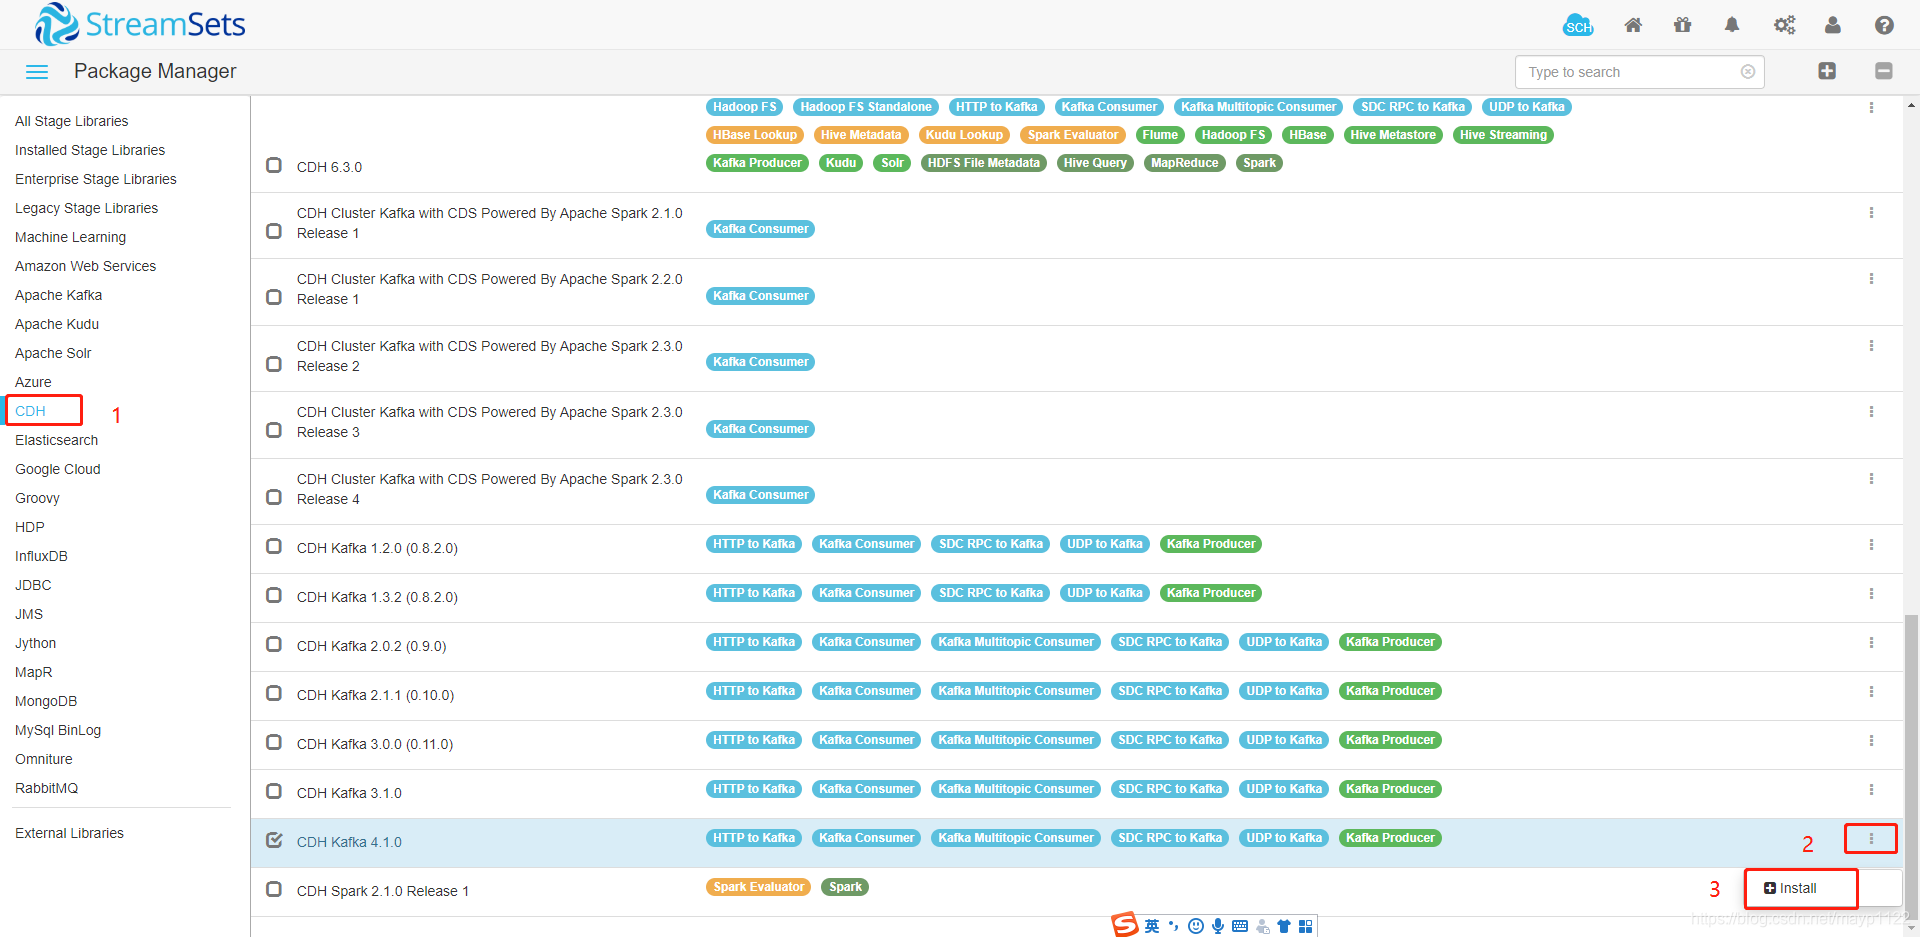Image resolution: width=1920 pixels, height=937 pixels.
Task: Click Spark Evaluator tag in CDH Spark 2.1.0 row
Action: click(x=759, y=887)
